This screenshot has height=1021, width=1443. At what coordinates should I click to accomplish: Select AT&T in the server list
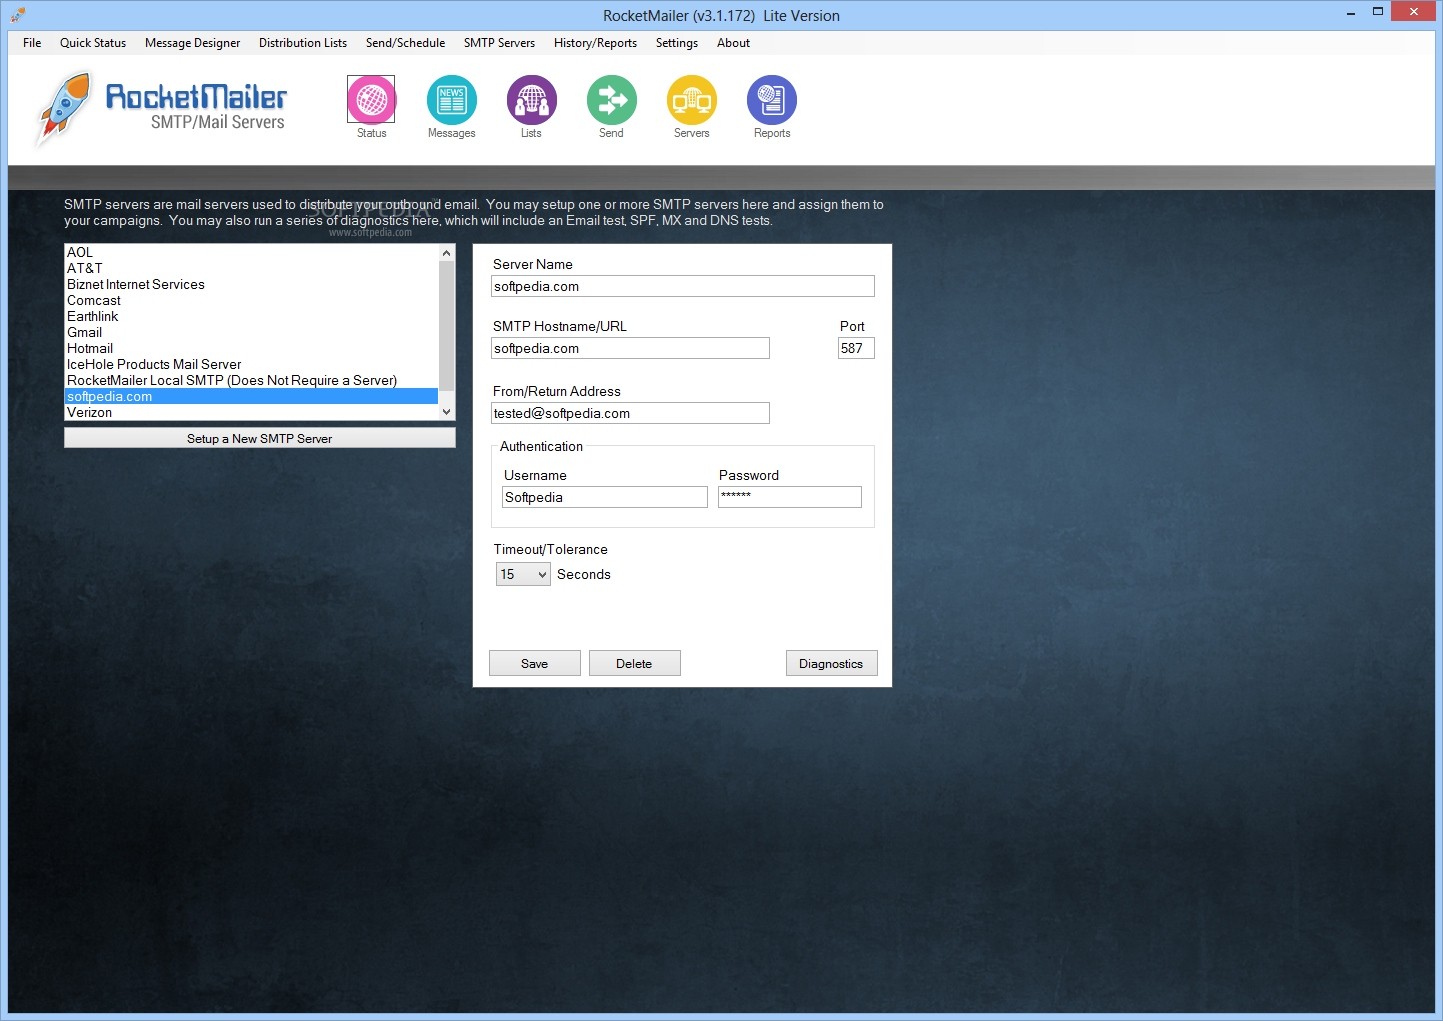[x=251, y=268]
